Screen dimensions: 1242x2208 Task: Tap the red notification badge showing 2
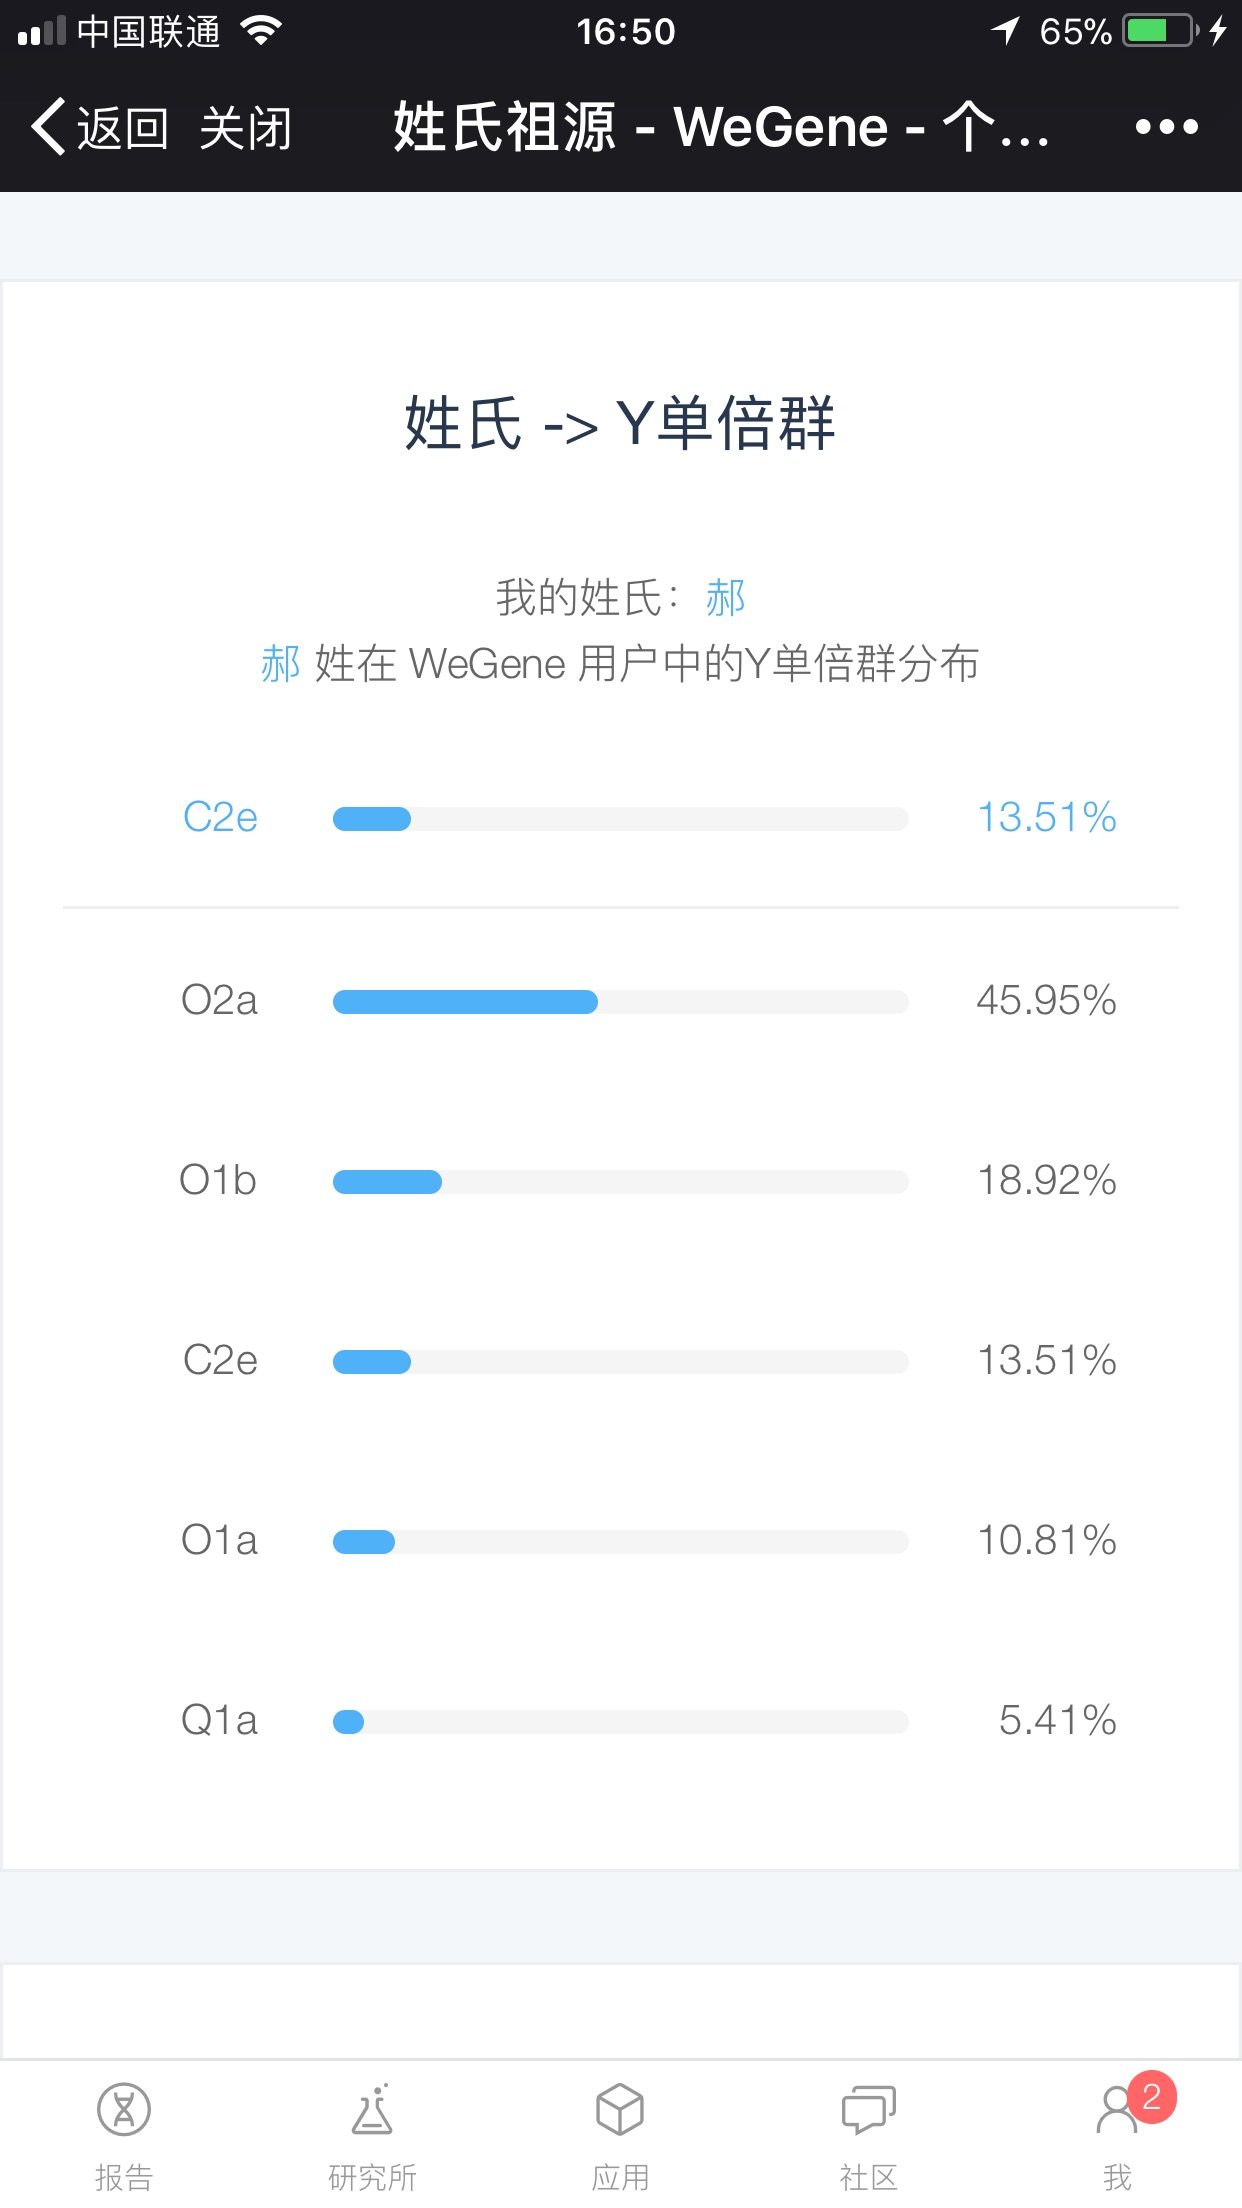(x=1152, y=2096)
